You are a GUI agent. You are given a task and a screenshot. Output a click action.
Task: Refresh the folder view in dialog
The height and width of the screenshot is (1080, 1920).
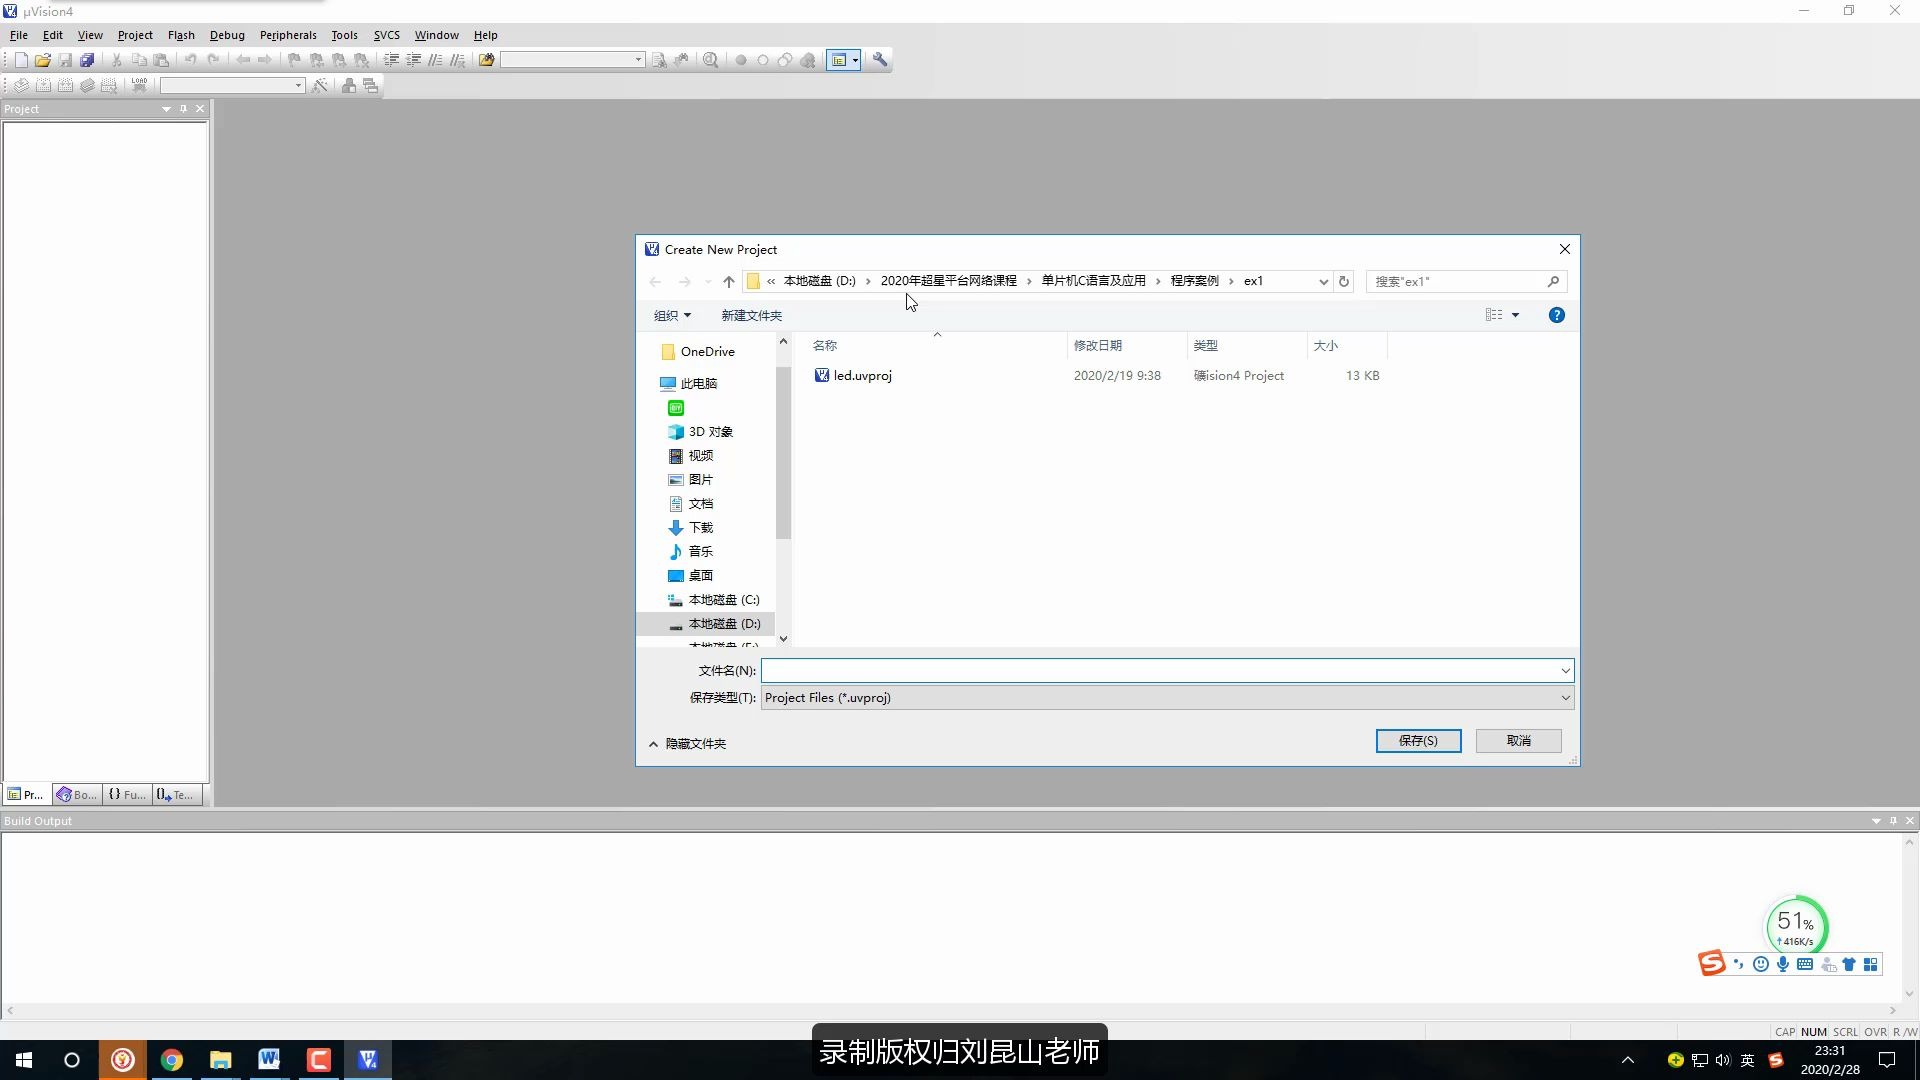(1344, 282)
